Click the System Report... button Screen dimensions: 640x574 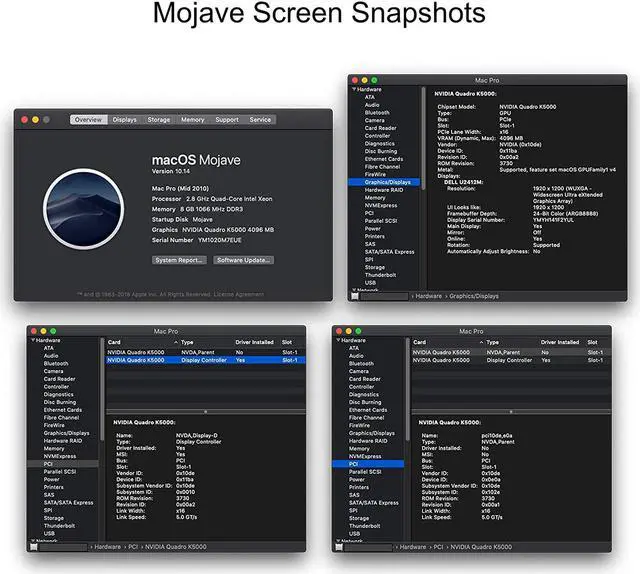[180, 260]
